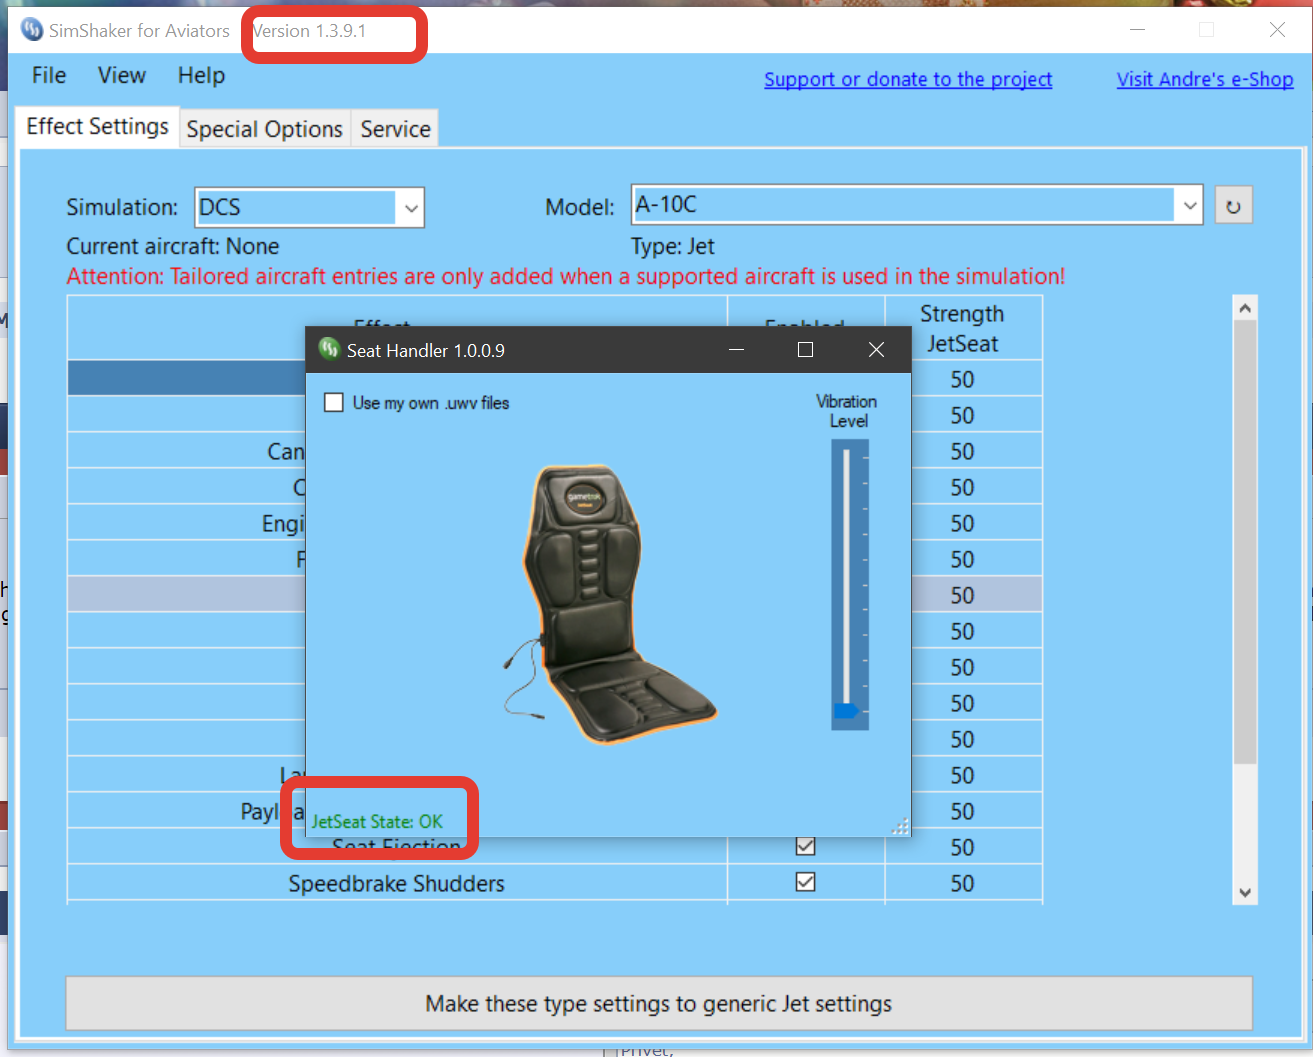Image resolution: width=1313 pixels, height=1057 pixels.
Task: Open Support or donate to the project link
Action: point(908,80)
